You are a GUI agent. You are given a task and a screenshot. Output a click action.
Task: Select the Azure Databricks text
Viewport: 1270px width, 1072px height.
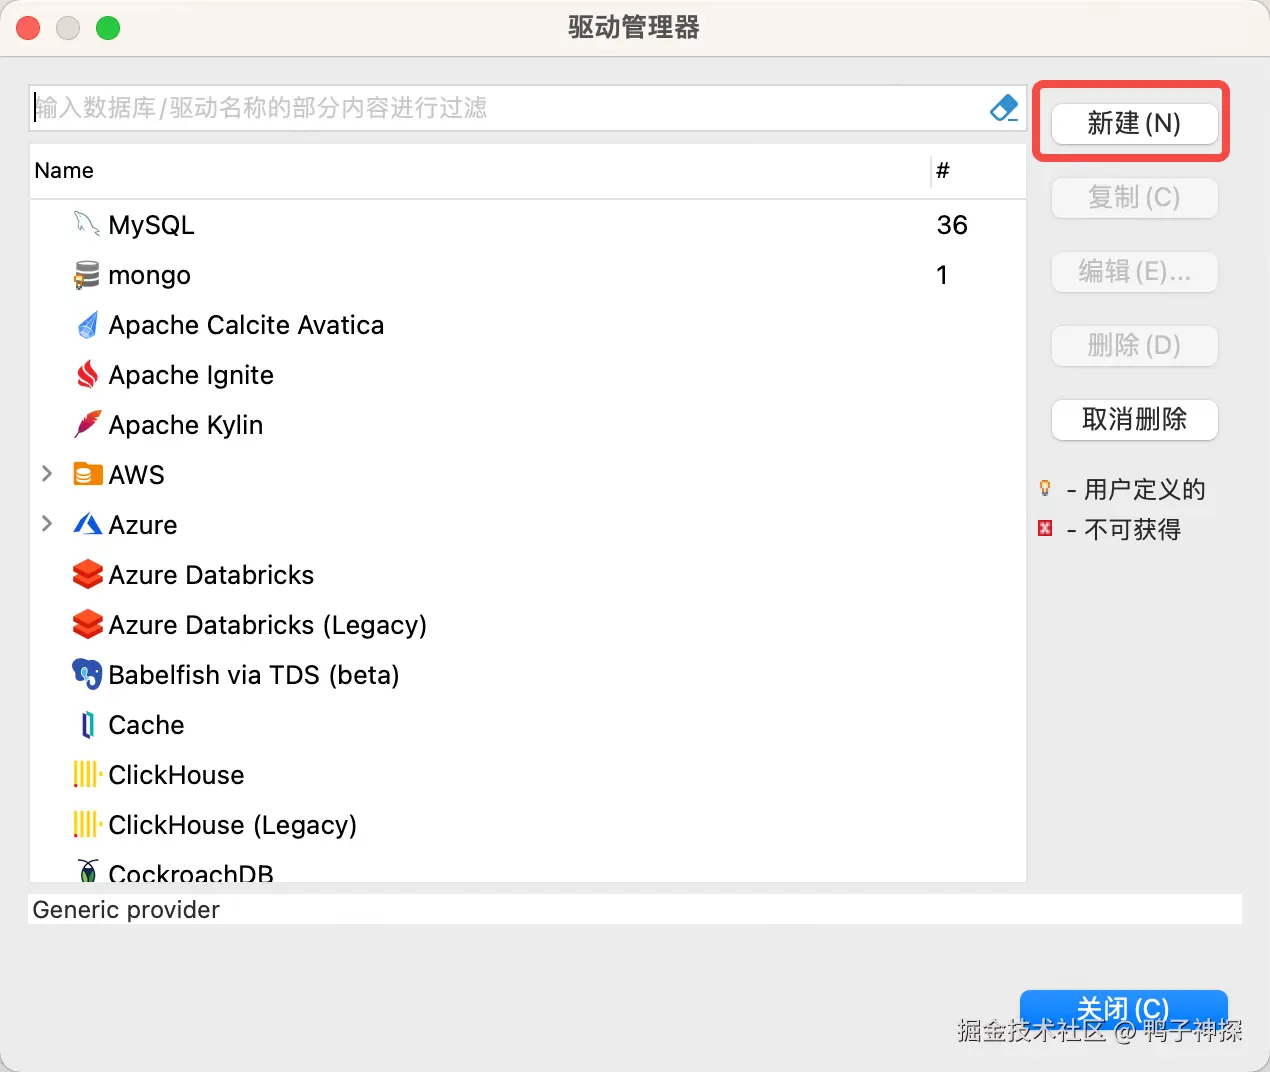tap(211, 575)
